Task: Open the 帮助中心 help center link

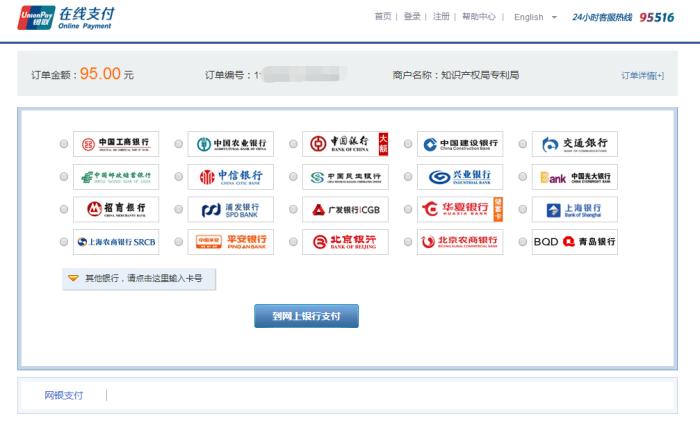Action: [479, 17]
